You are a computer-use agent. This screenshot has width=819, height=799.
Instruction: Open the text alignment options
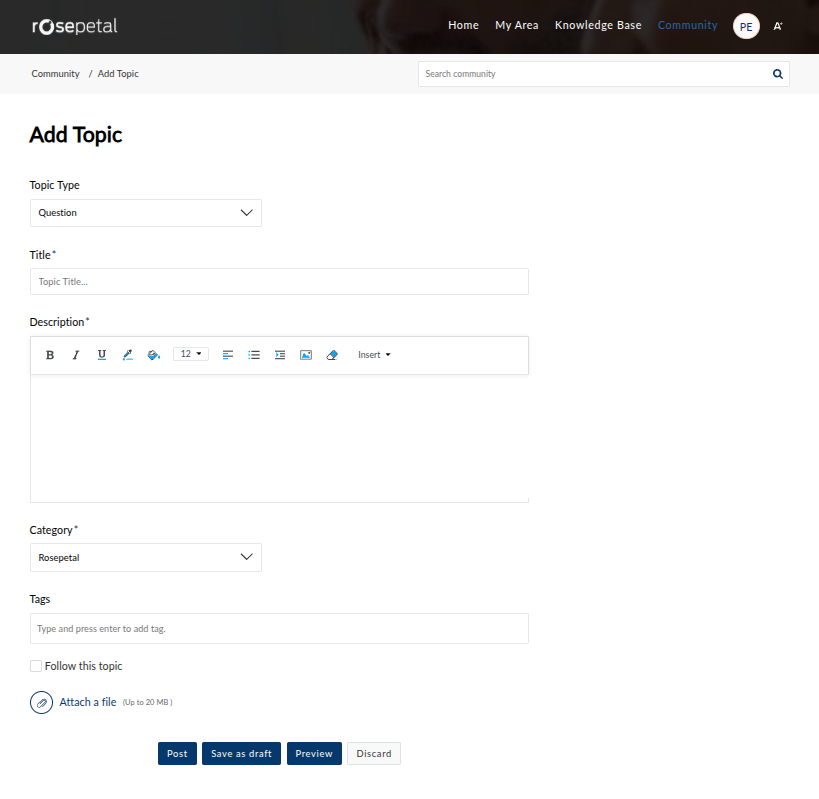tap(228, 355)
